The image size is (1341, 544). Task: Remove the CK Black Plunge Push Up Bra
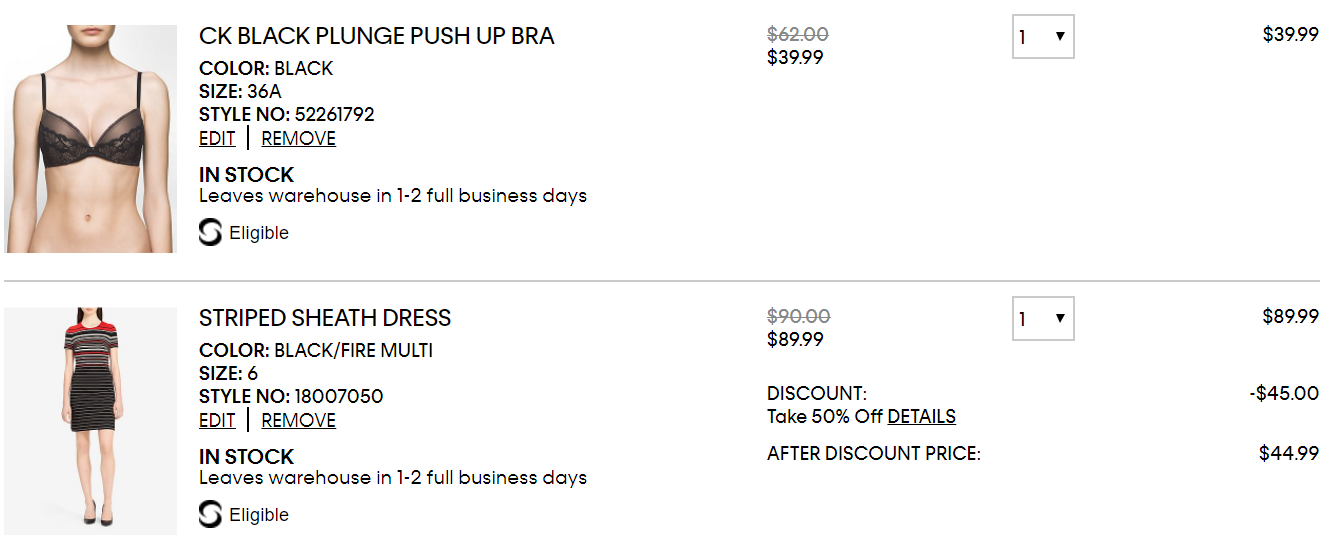[x=298, y=139]
